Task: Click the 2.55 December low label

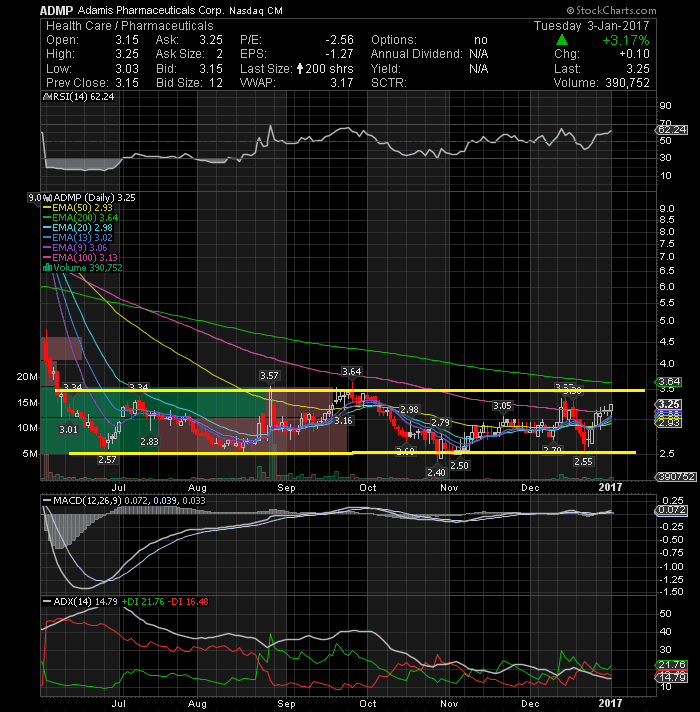Action: coord(583,461)
